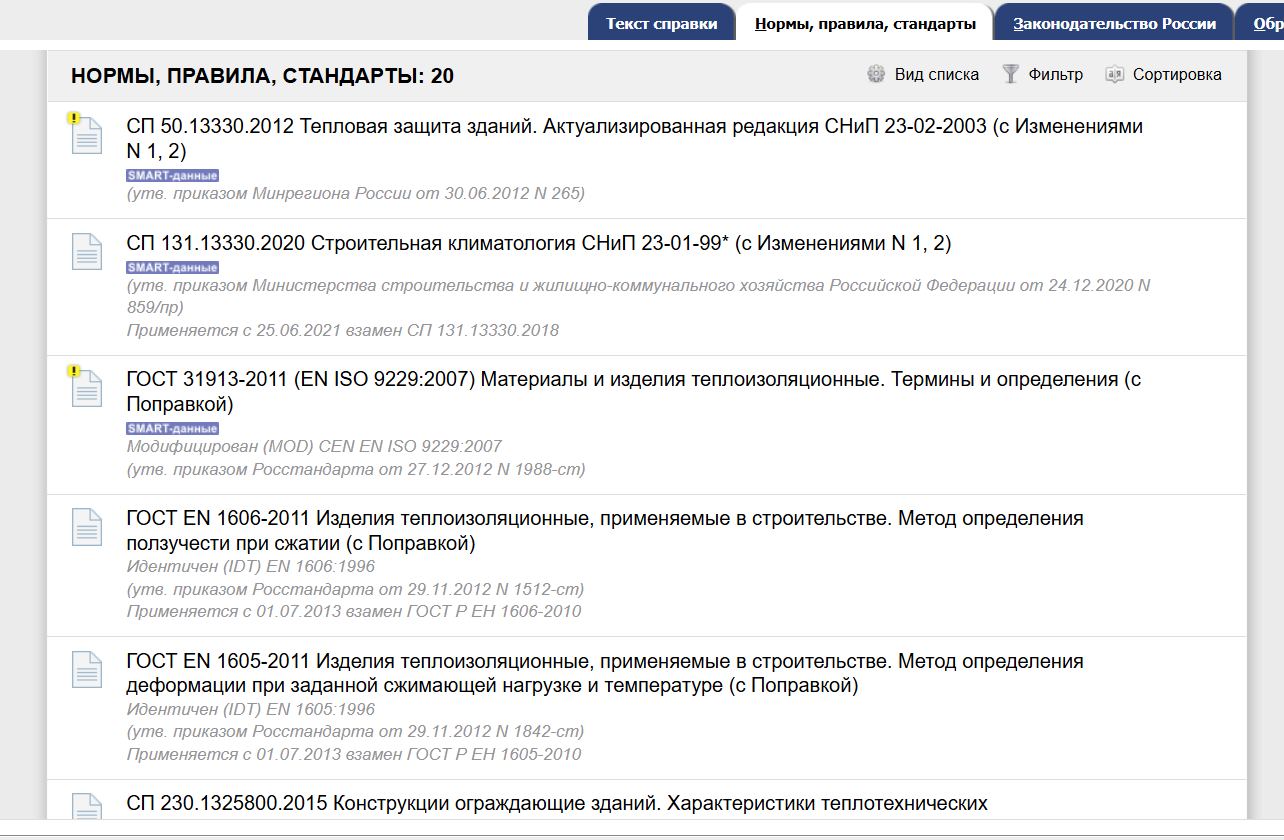Click SMART-данные badge under ГОСТ 31913-2011
The width and height of the screenshot is (1284, 840).
(x=172, y=428)
